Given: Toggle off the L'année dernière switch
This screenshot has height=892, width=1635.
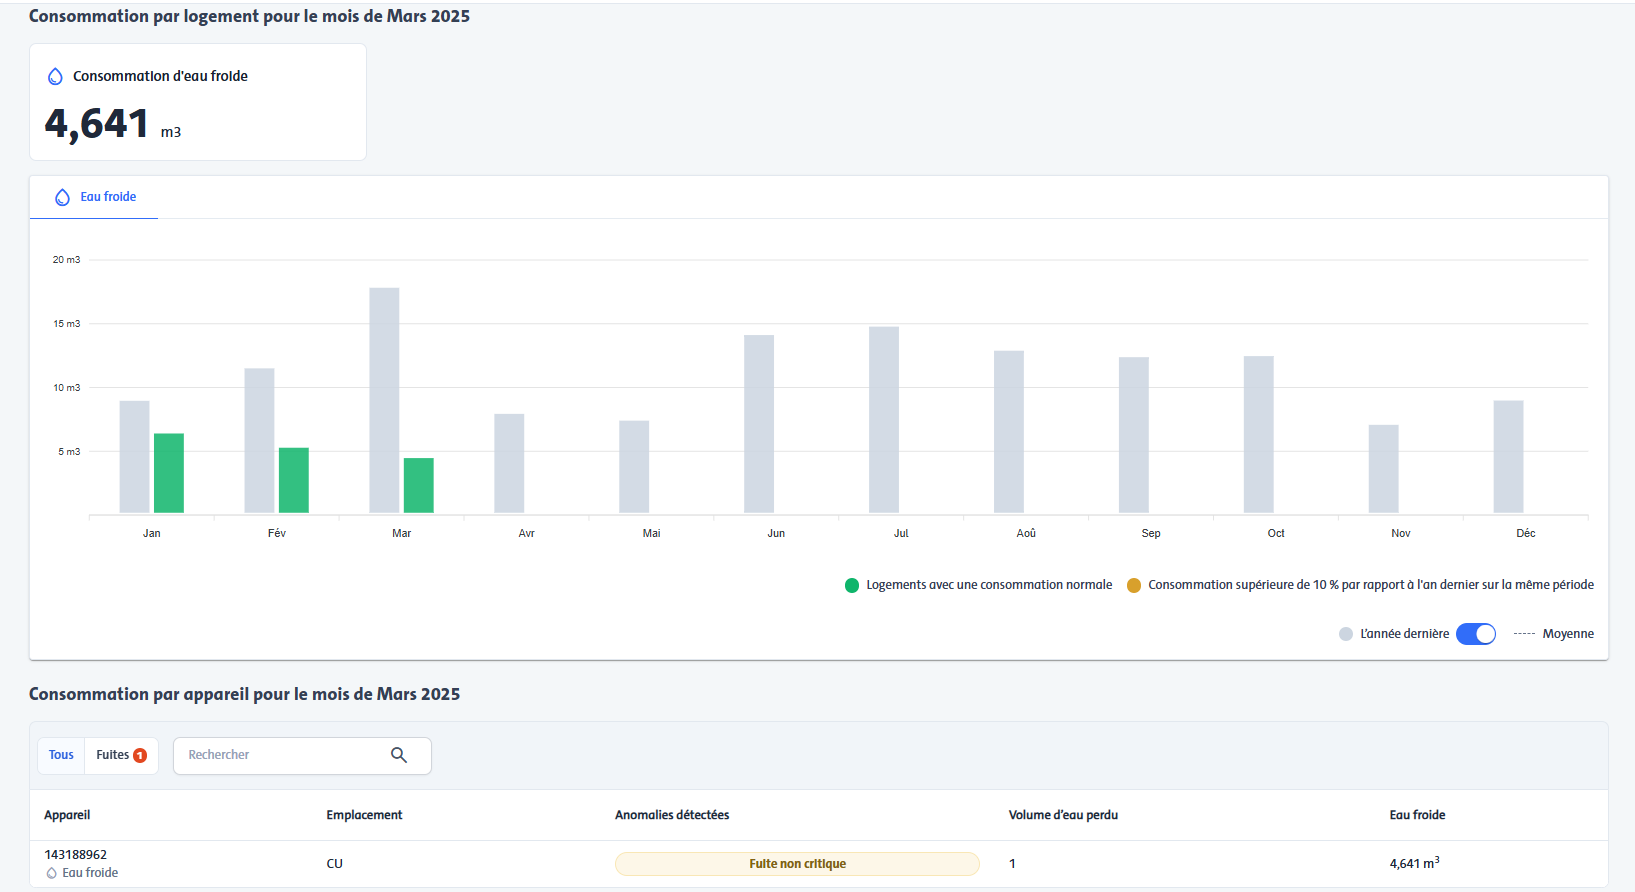Looking at the screenshot, I should (1475, 634).
